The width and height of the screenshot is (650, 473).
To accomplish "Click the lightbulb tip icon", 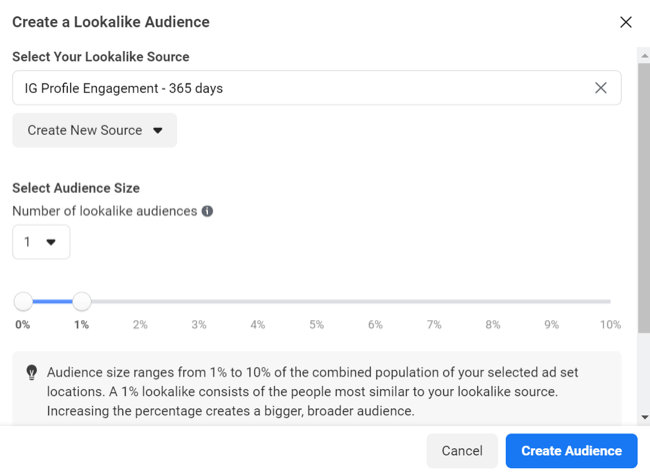I will (32, 372).
